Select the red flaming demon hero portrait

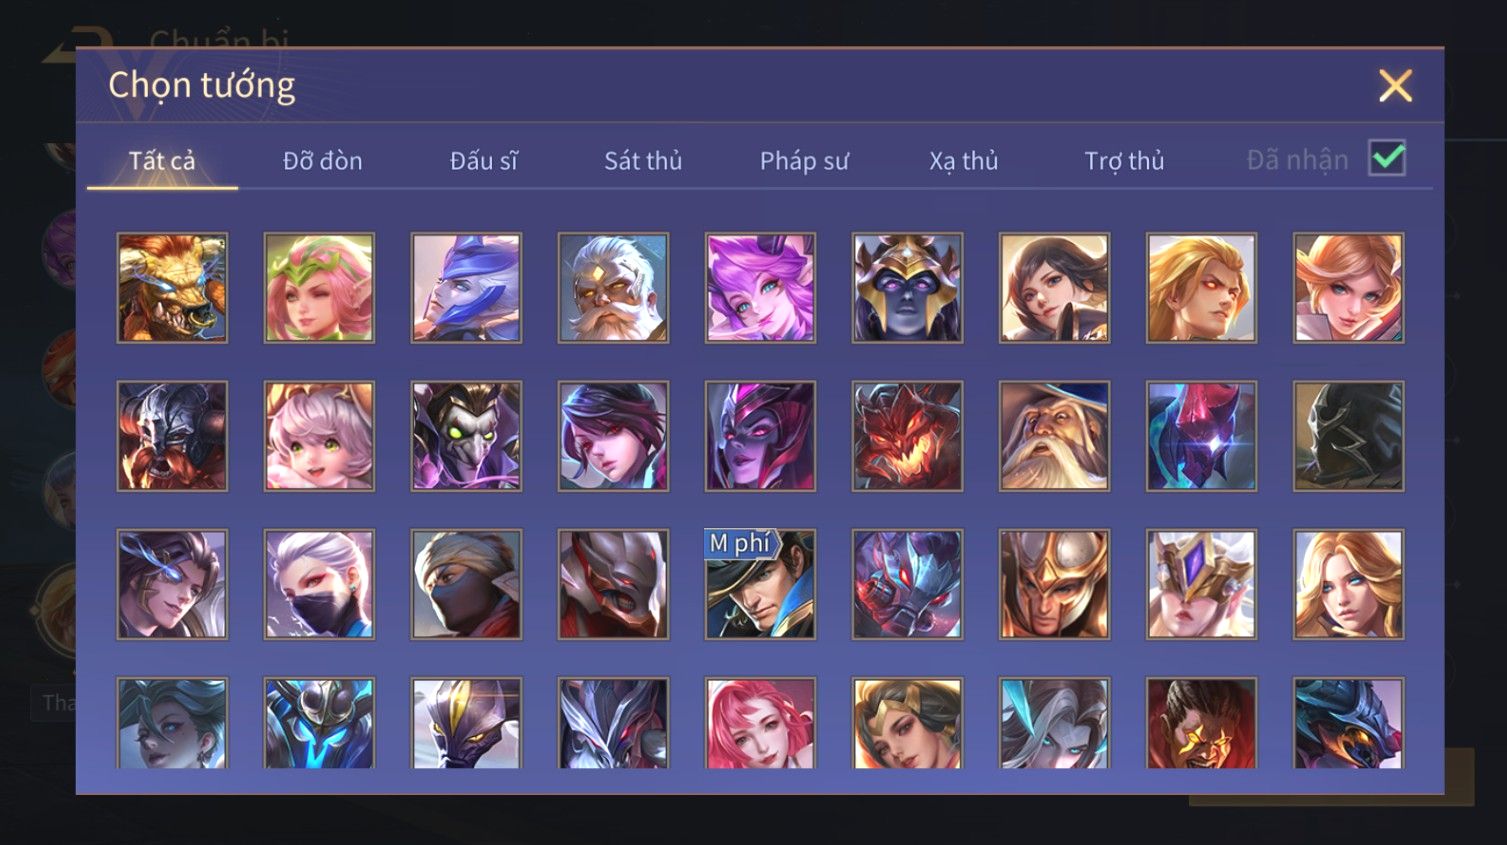[x=907, y=436]
